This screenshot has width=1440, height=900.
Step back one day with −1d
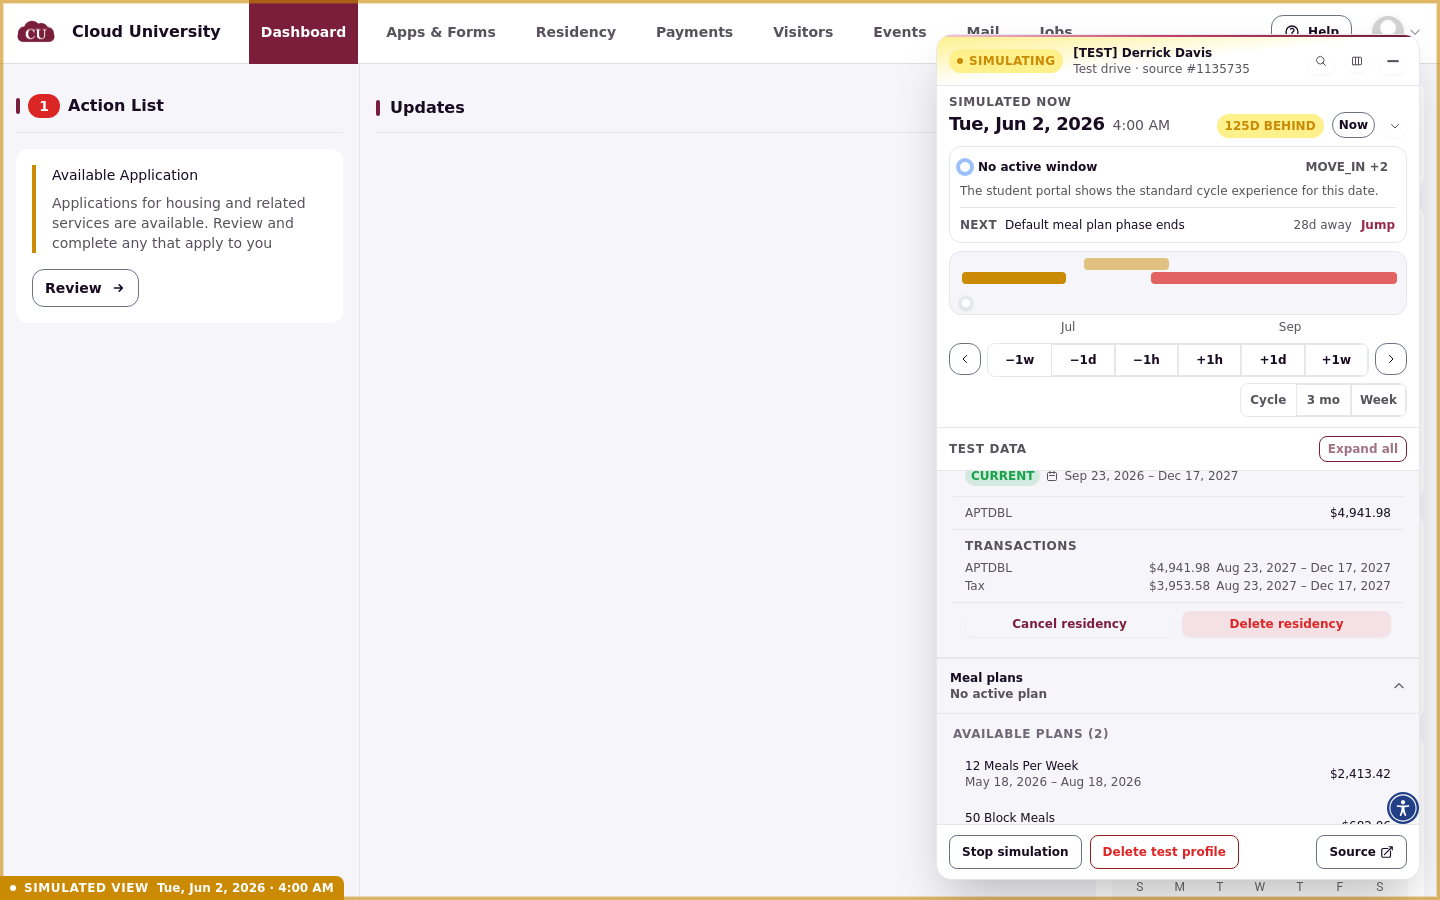(1083, 359)
